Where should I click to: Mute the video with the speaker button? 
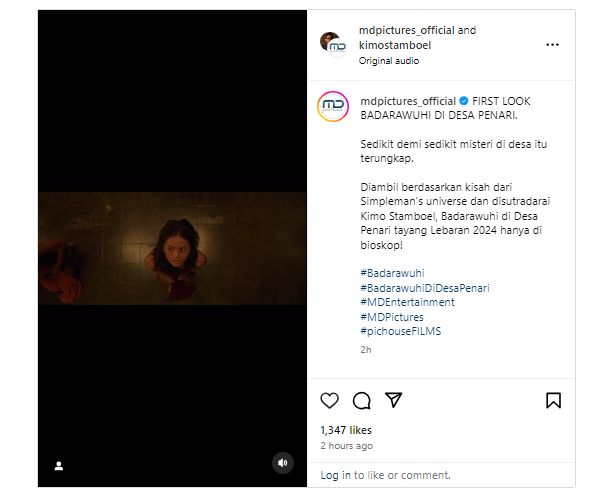283,463
